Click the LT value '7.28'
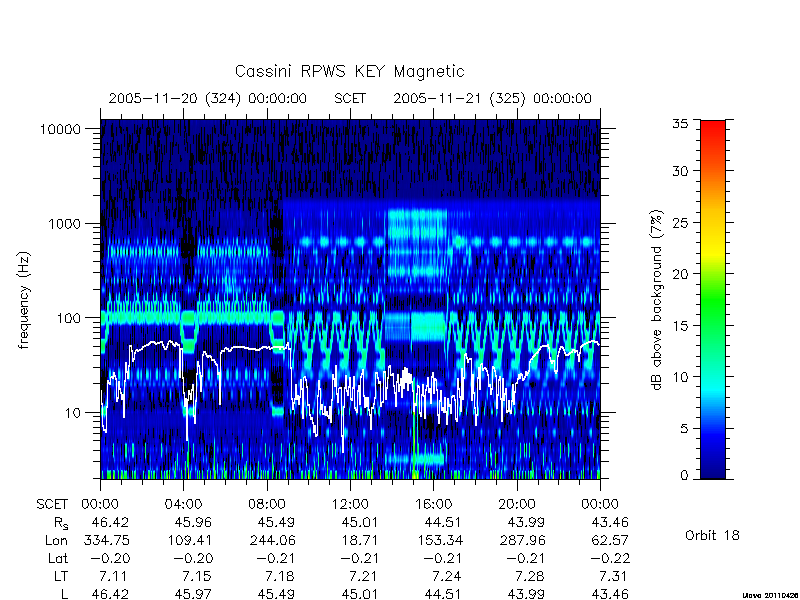The width and height of the screenshot is (800, 600). pos(530,577)
